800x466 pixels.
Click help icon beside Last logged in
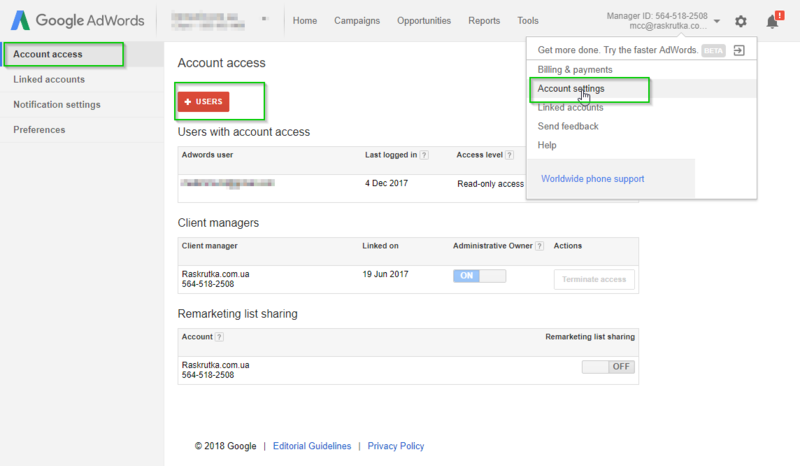pyautogui.click(x=424, y=155)
